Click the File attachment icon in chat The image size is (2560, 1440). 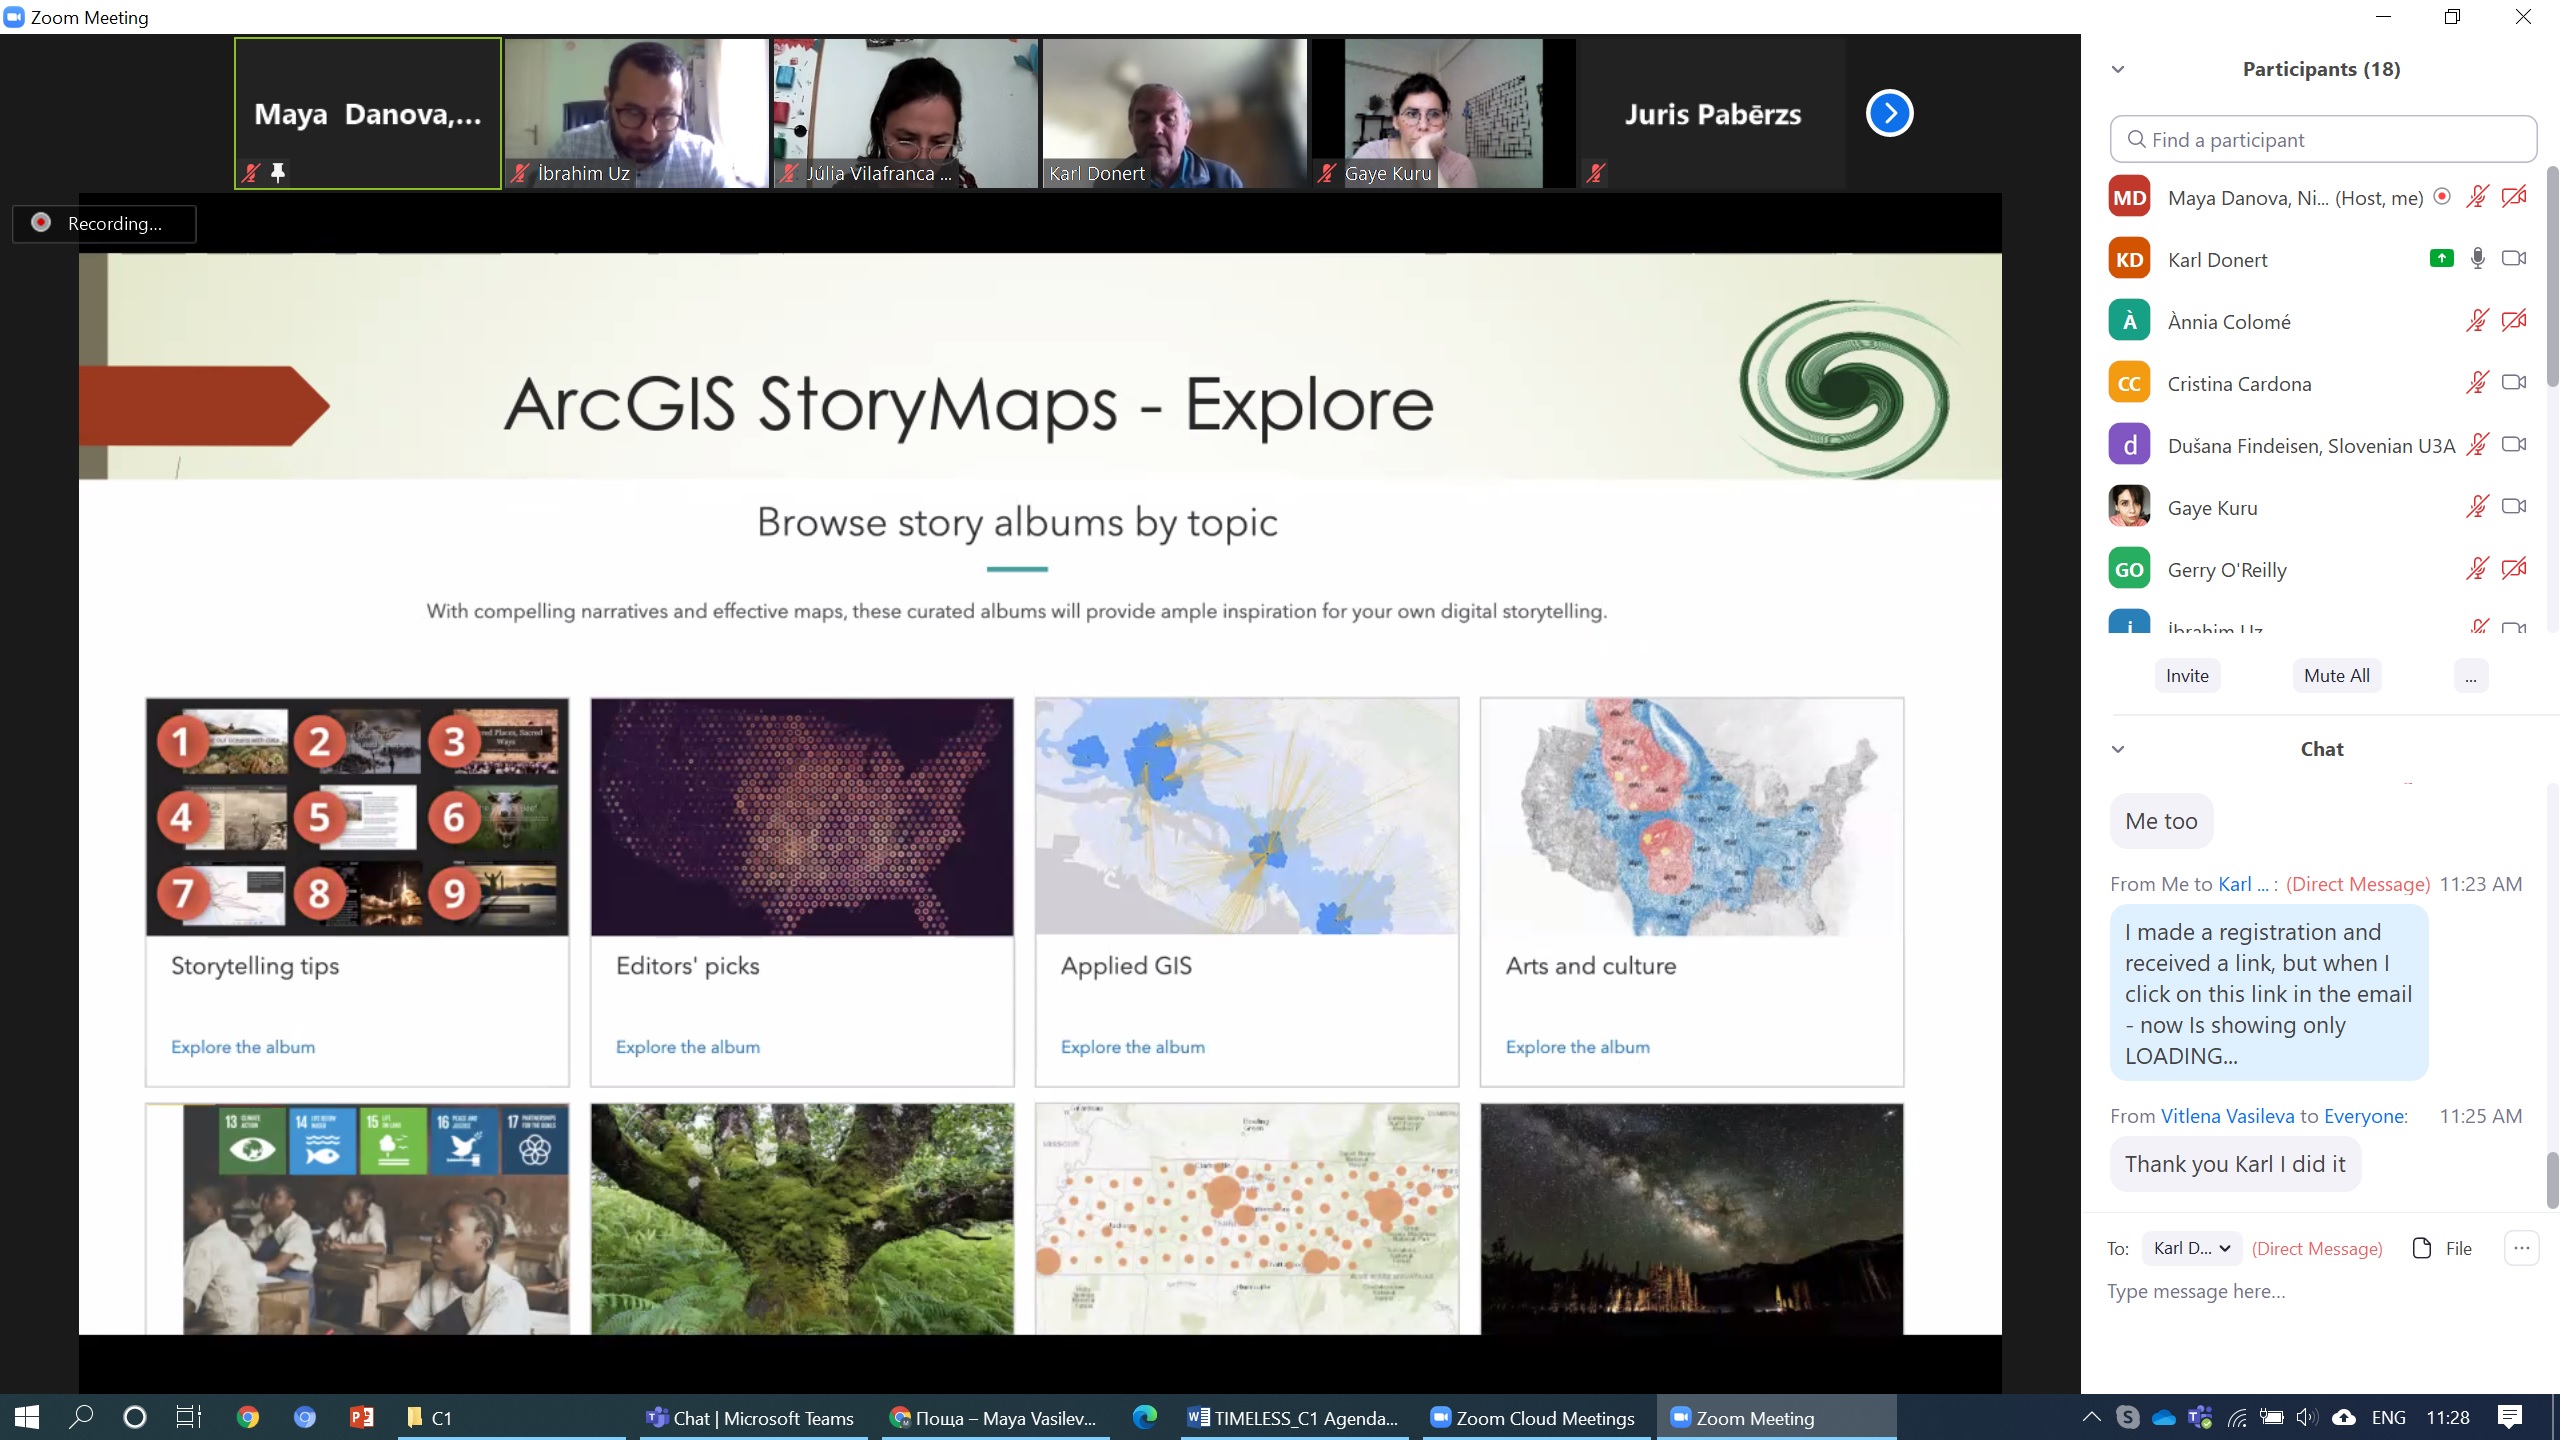tap(2422, 1248)
